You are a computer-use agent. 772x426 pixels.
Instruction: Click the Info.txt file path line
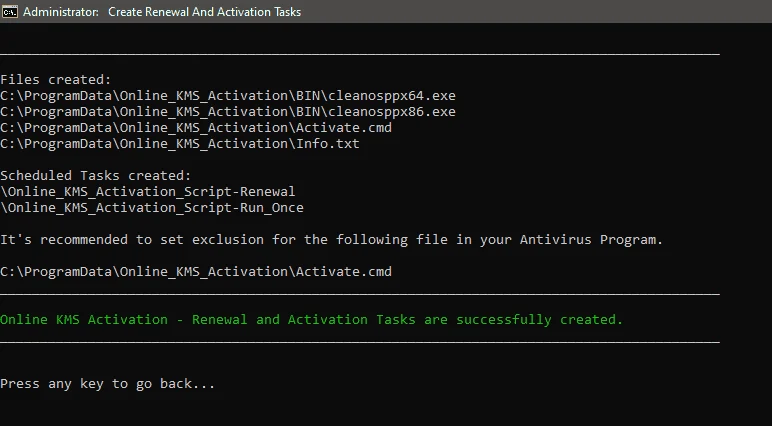tap(180, 144)
